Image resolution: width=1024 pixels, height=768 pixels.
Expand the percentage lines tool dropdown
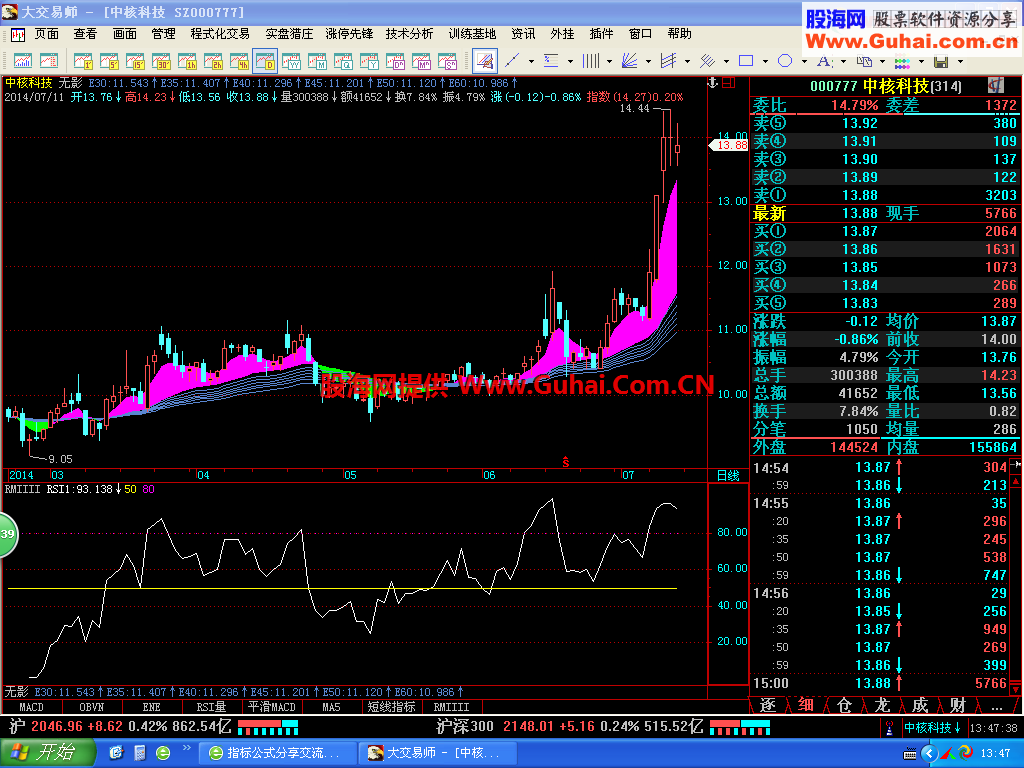(570, 61)
